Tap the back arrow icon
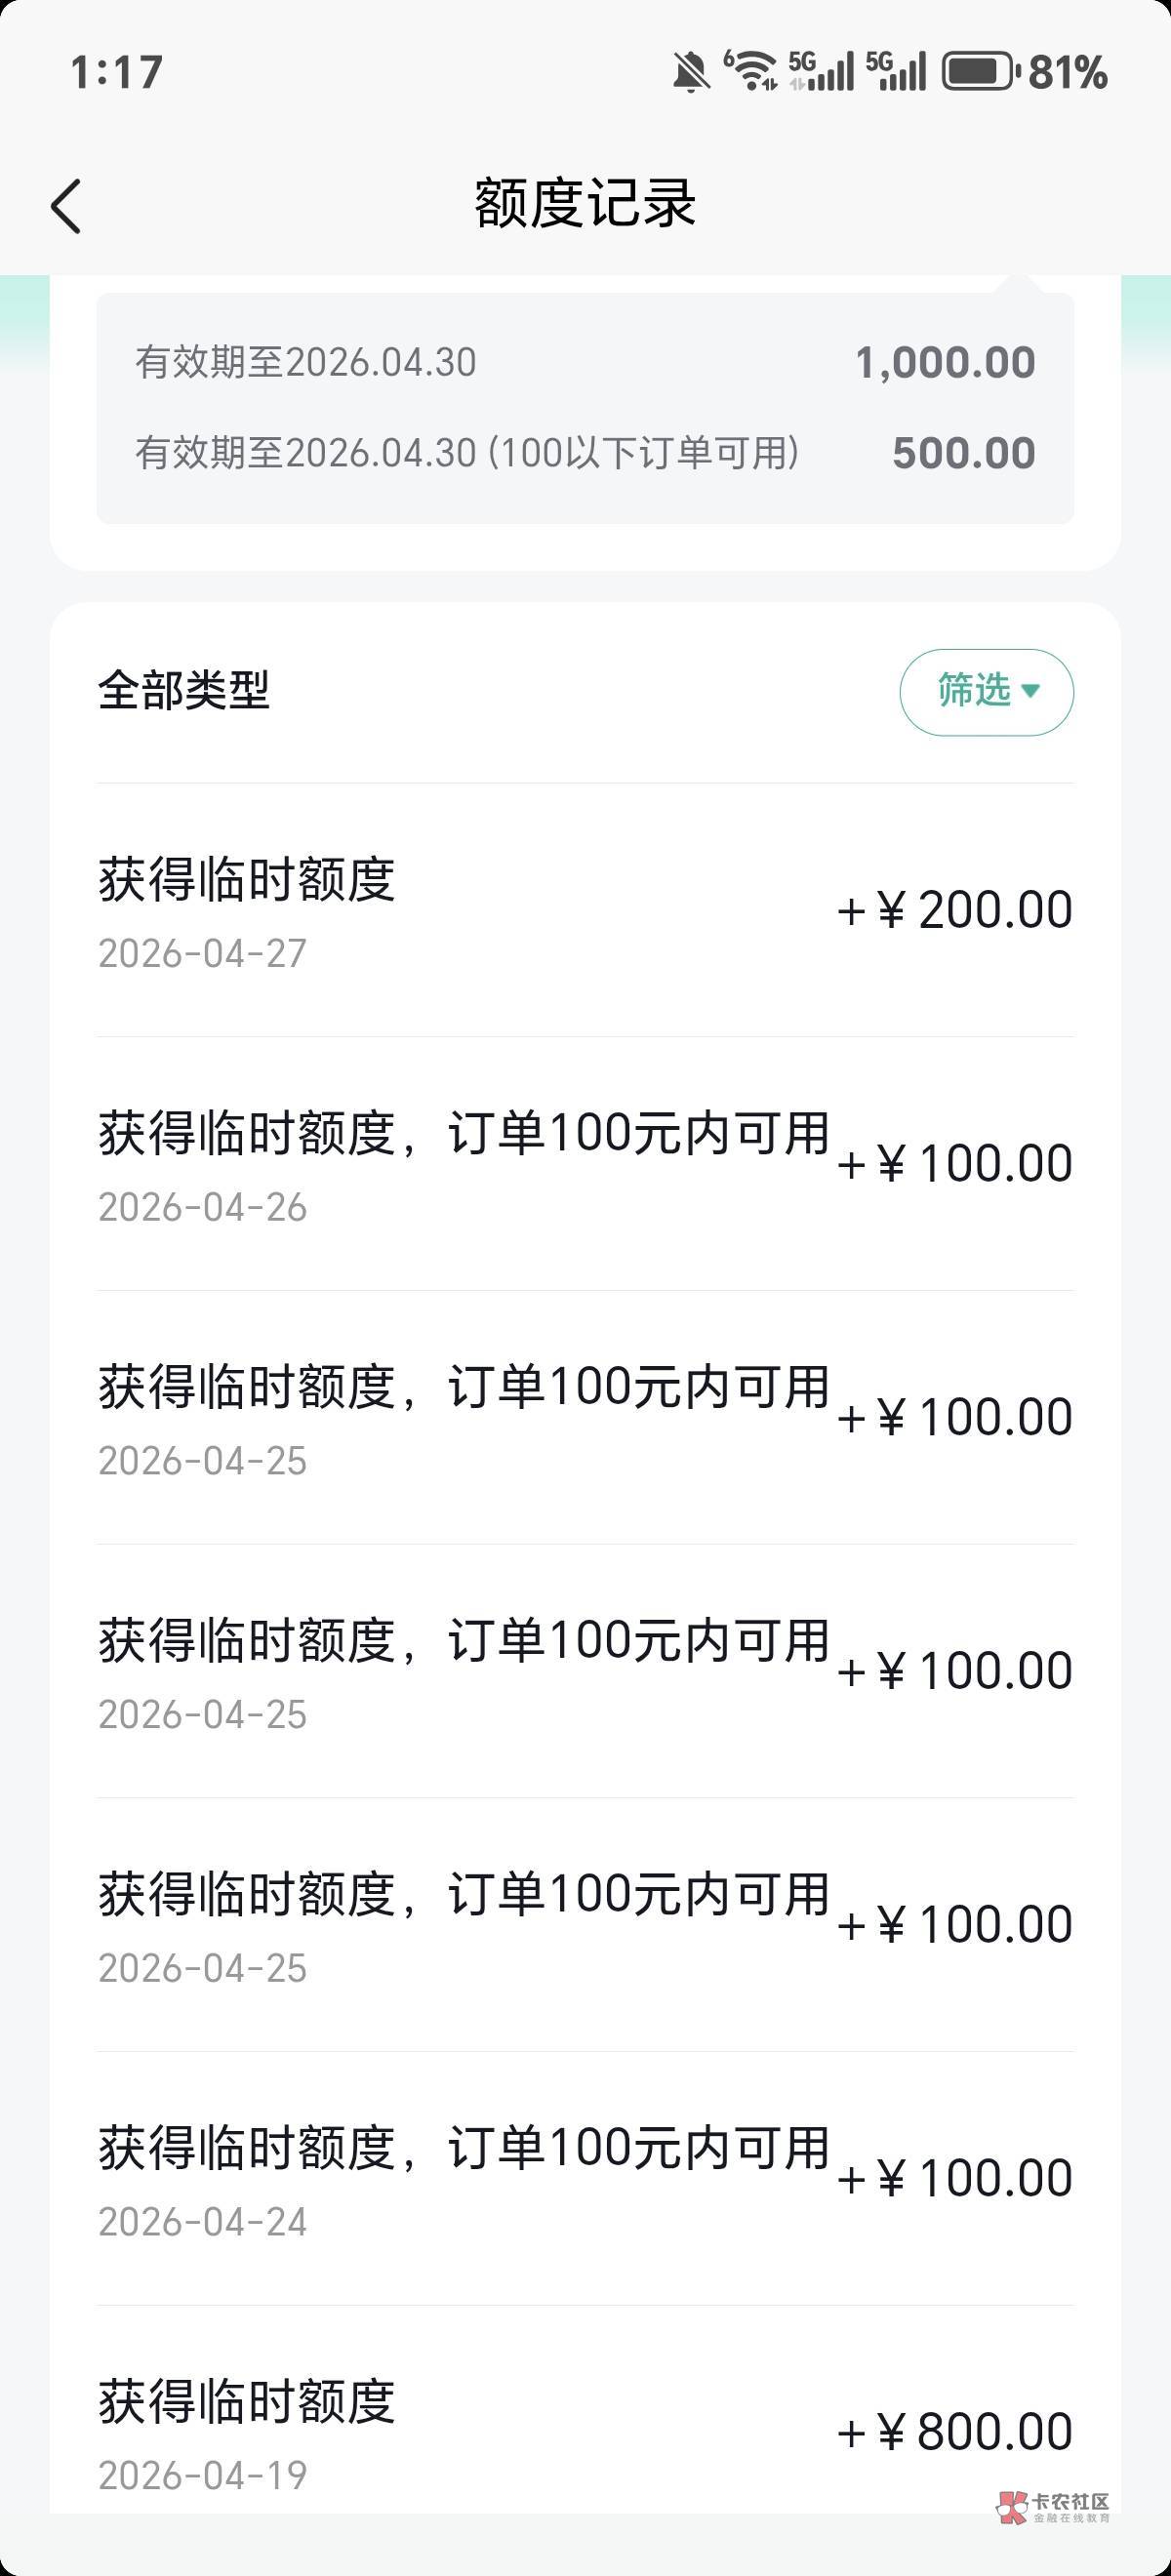Image resolution: width=1171 pixels, height=2576 pixels. coord(66,206)
